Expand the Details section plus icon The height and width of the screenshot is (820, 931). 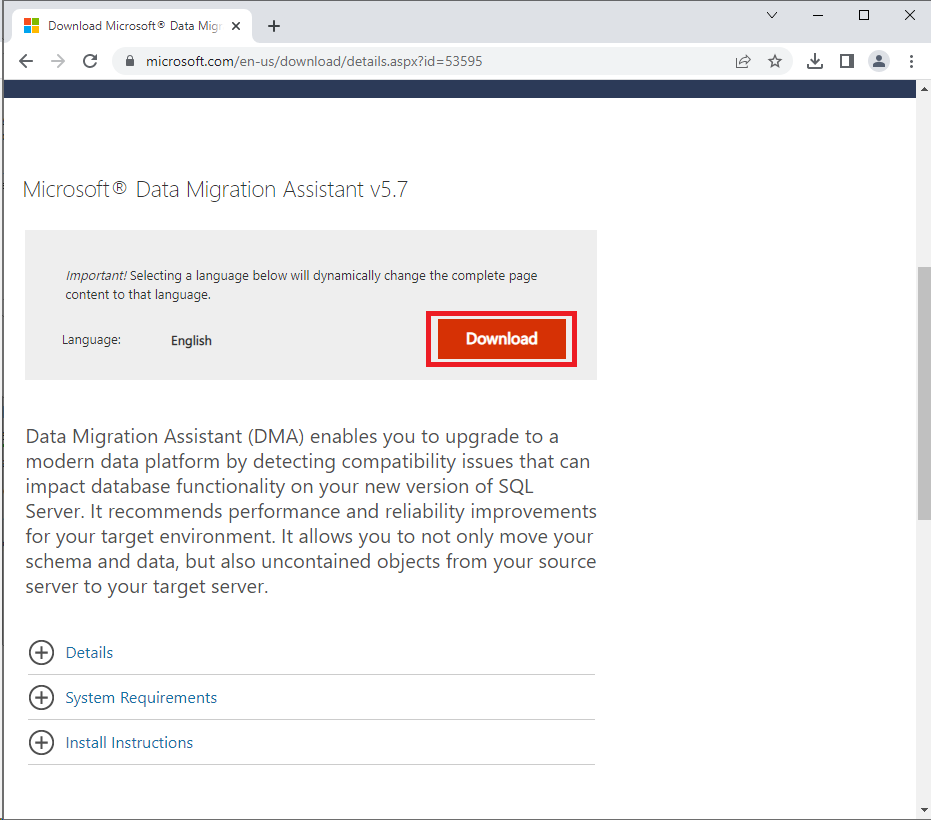41,653
